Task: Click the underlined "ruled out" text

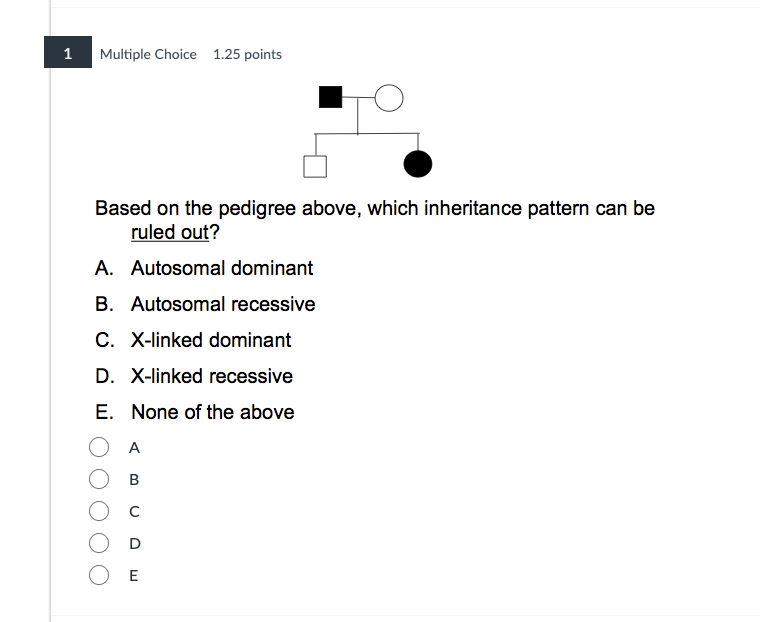Action: 170,232
